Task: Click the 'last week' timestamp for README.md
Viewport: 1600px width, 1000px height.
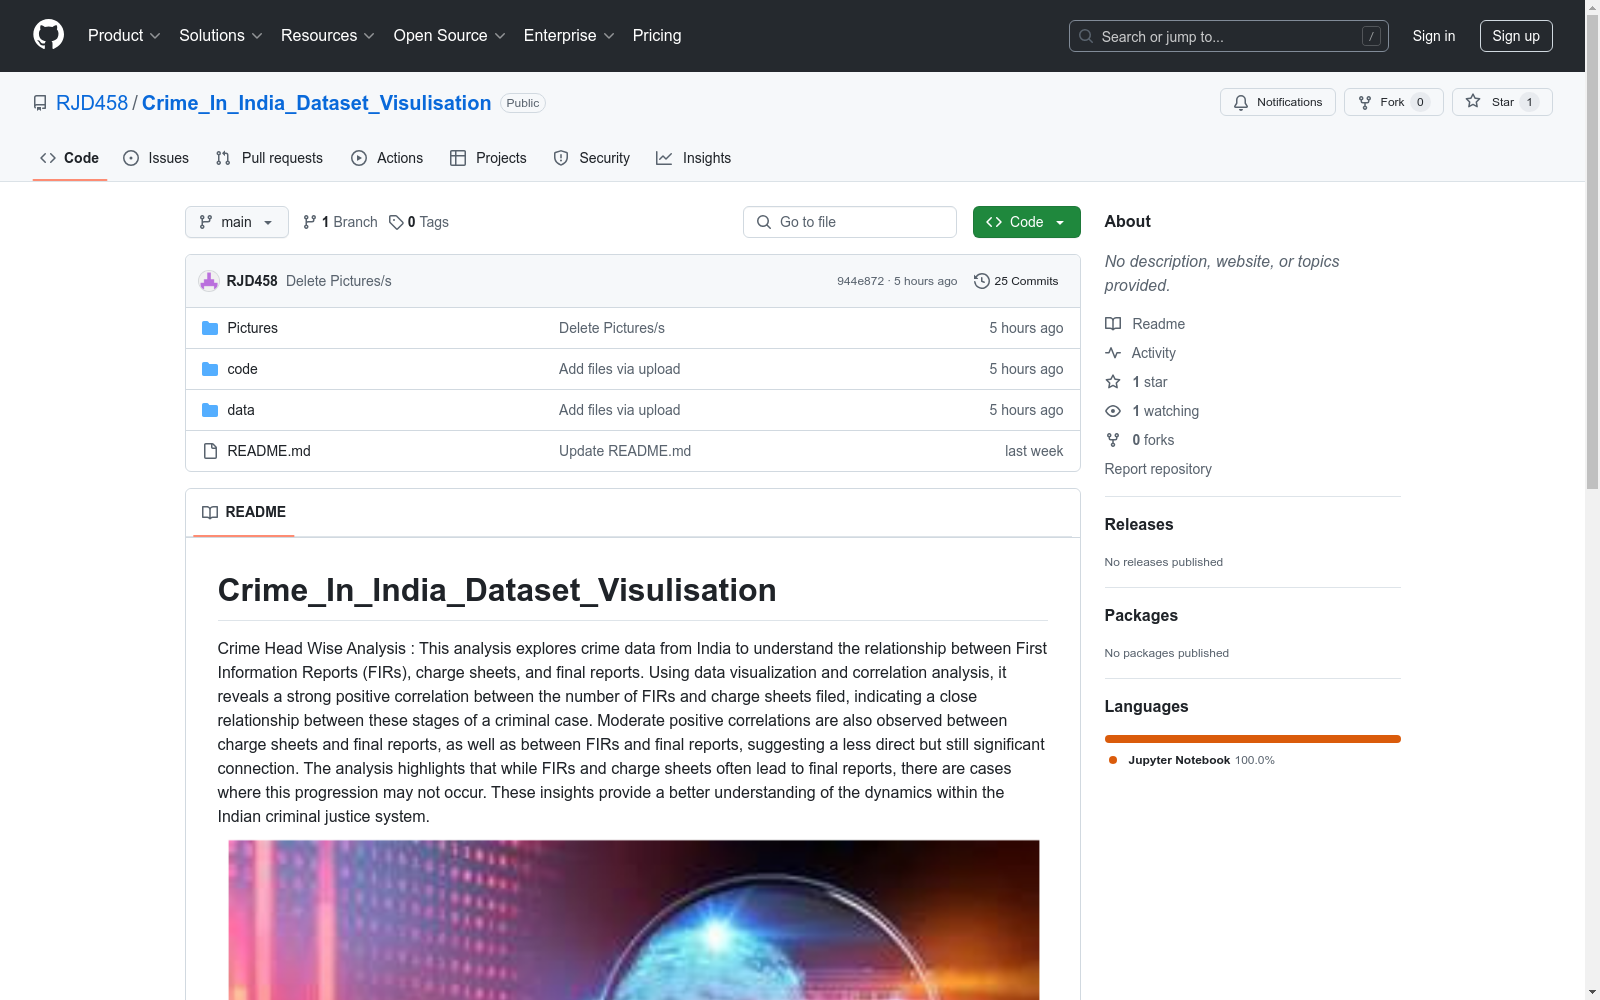Action: (x=1034, y=451)
